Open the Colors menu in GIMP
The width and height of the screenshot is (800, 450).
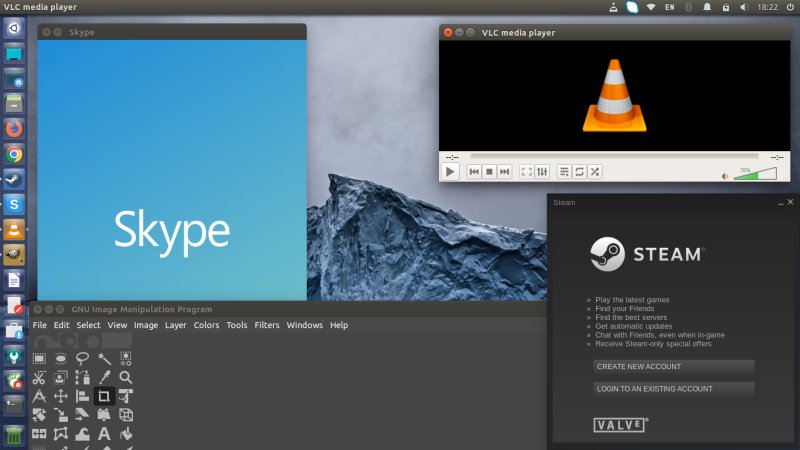coord(206,325)
